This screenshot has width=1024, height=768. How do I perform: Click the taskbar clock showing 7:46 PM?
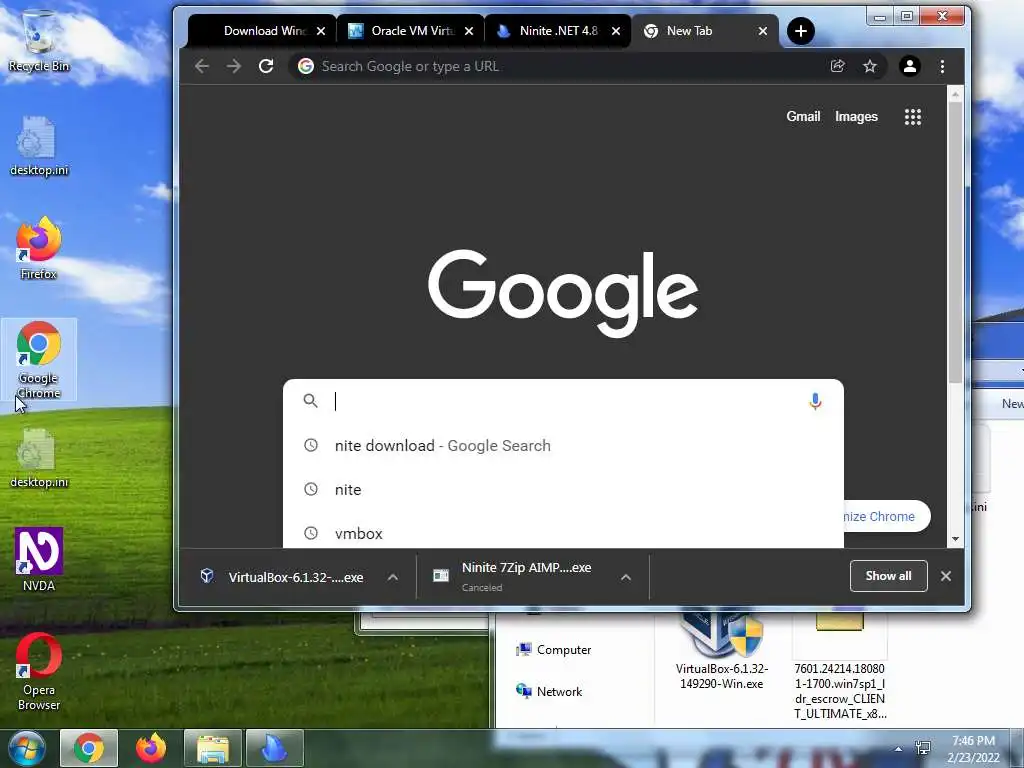[x=973, y=749]
